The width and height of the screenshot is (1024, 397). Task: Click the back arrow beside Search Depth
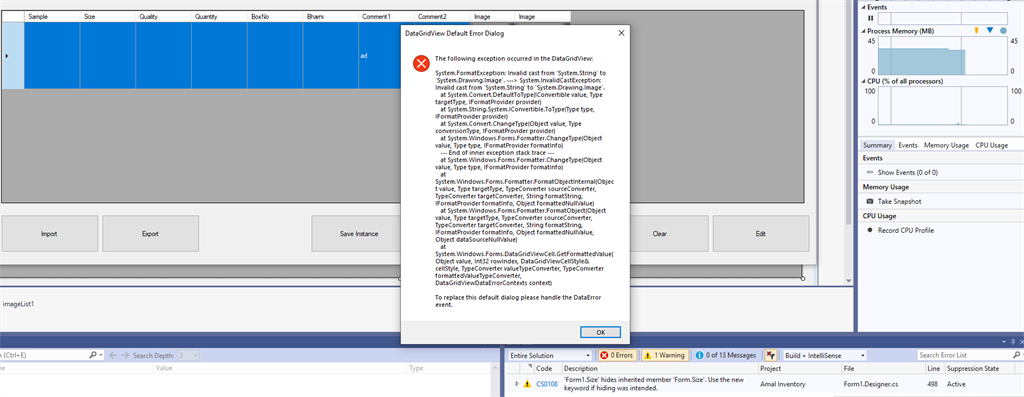114,355
